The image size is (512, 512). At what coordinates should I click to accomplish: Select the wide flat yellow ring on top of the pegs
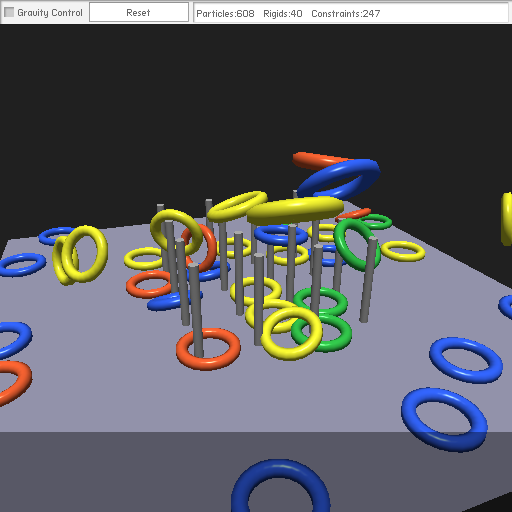(295, 210)
